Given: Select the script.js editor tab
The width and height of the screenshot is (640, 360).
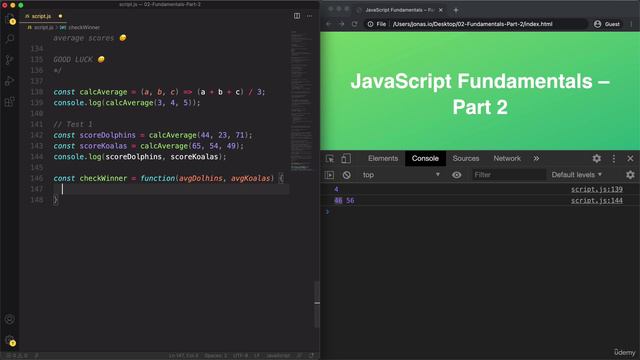Looking at the screenshot, I should (x=43, y=16).
